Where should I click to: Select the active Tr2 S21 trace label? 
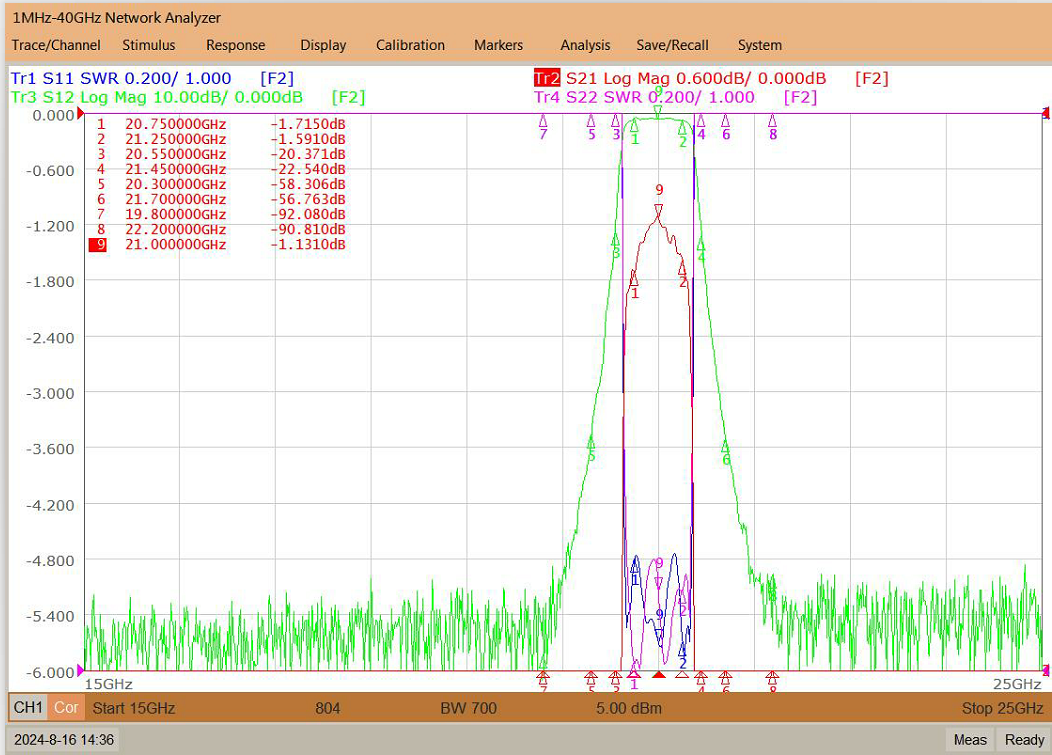(x=680, y=79)
